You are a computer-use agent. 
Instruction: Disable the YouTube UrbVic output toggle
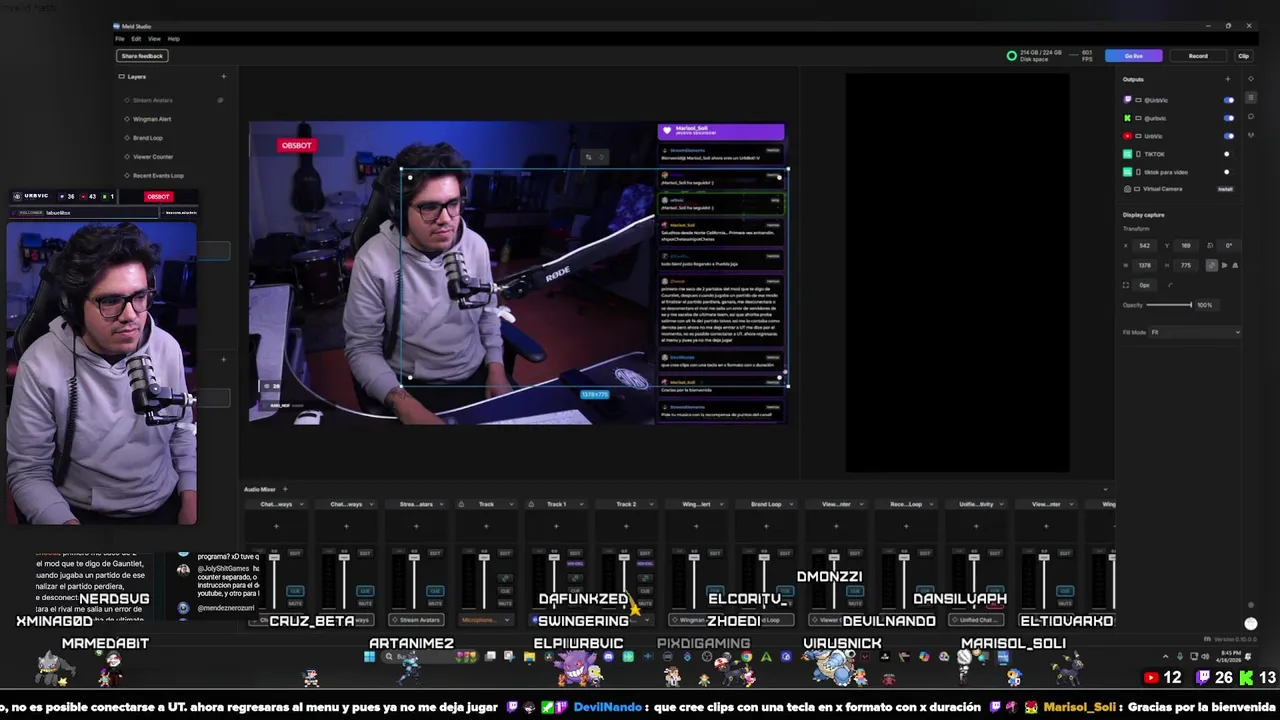pos(1228,136)
